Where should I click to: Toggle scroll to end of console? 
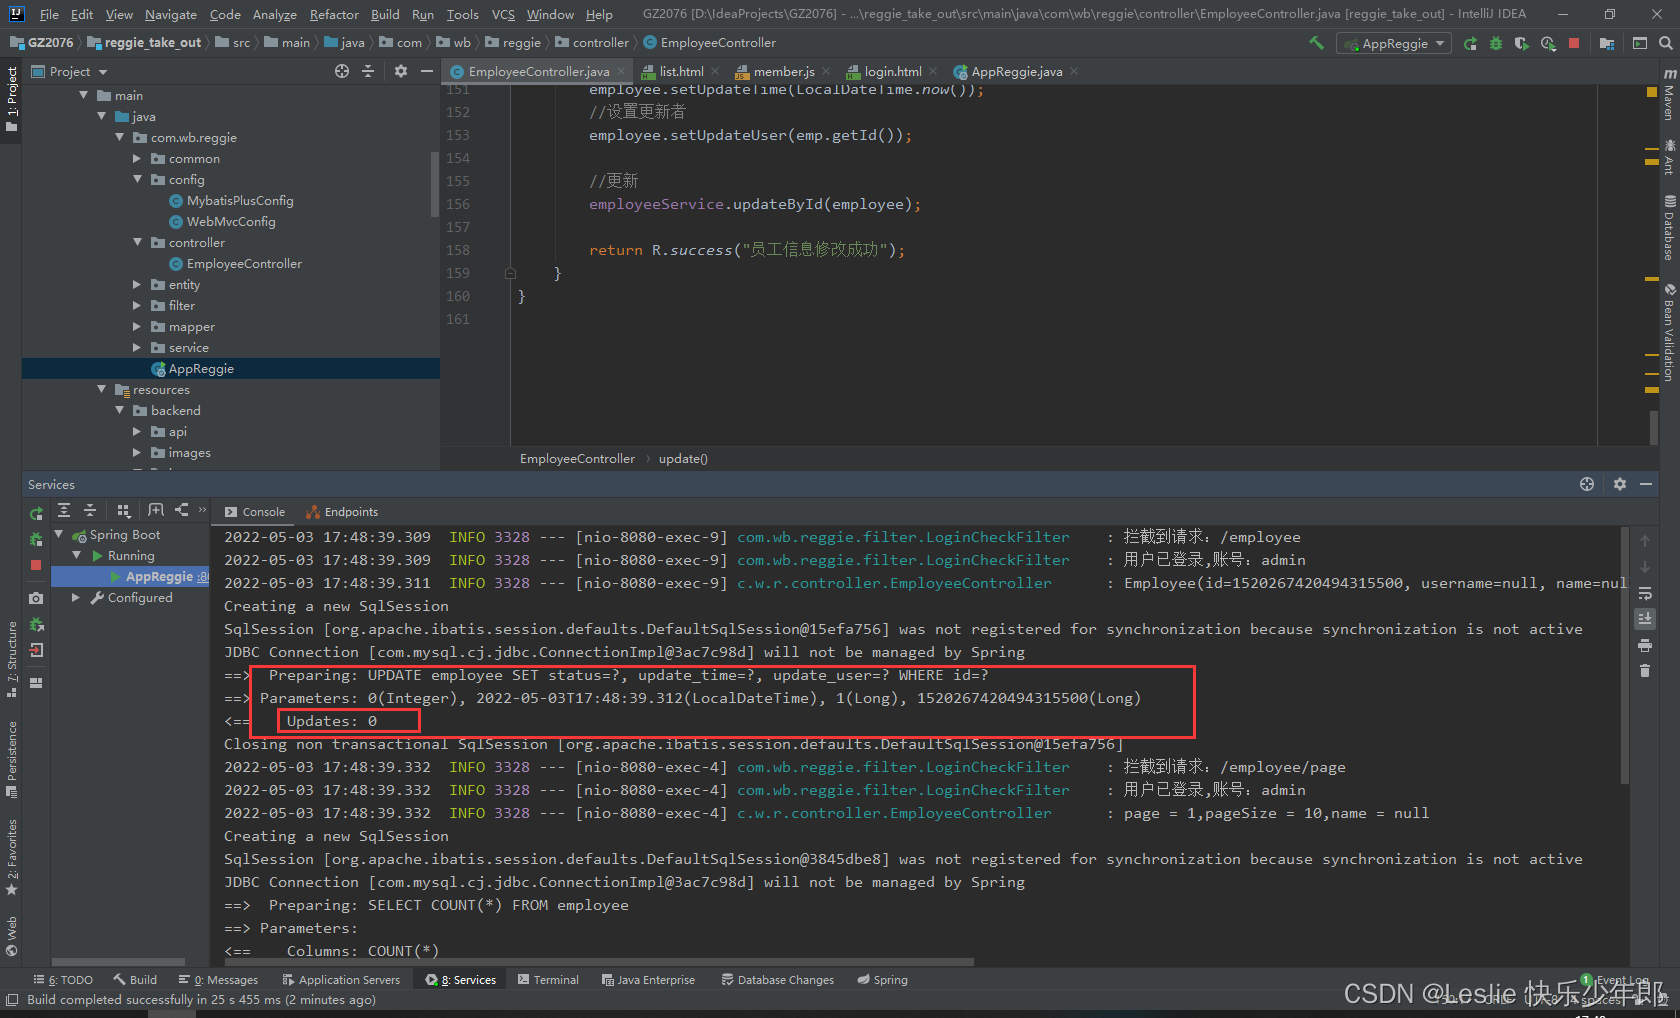click(1645, 619)
